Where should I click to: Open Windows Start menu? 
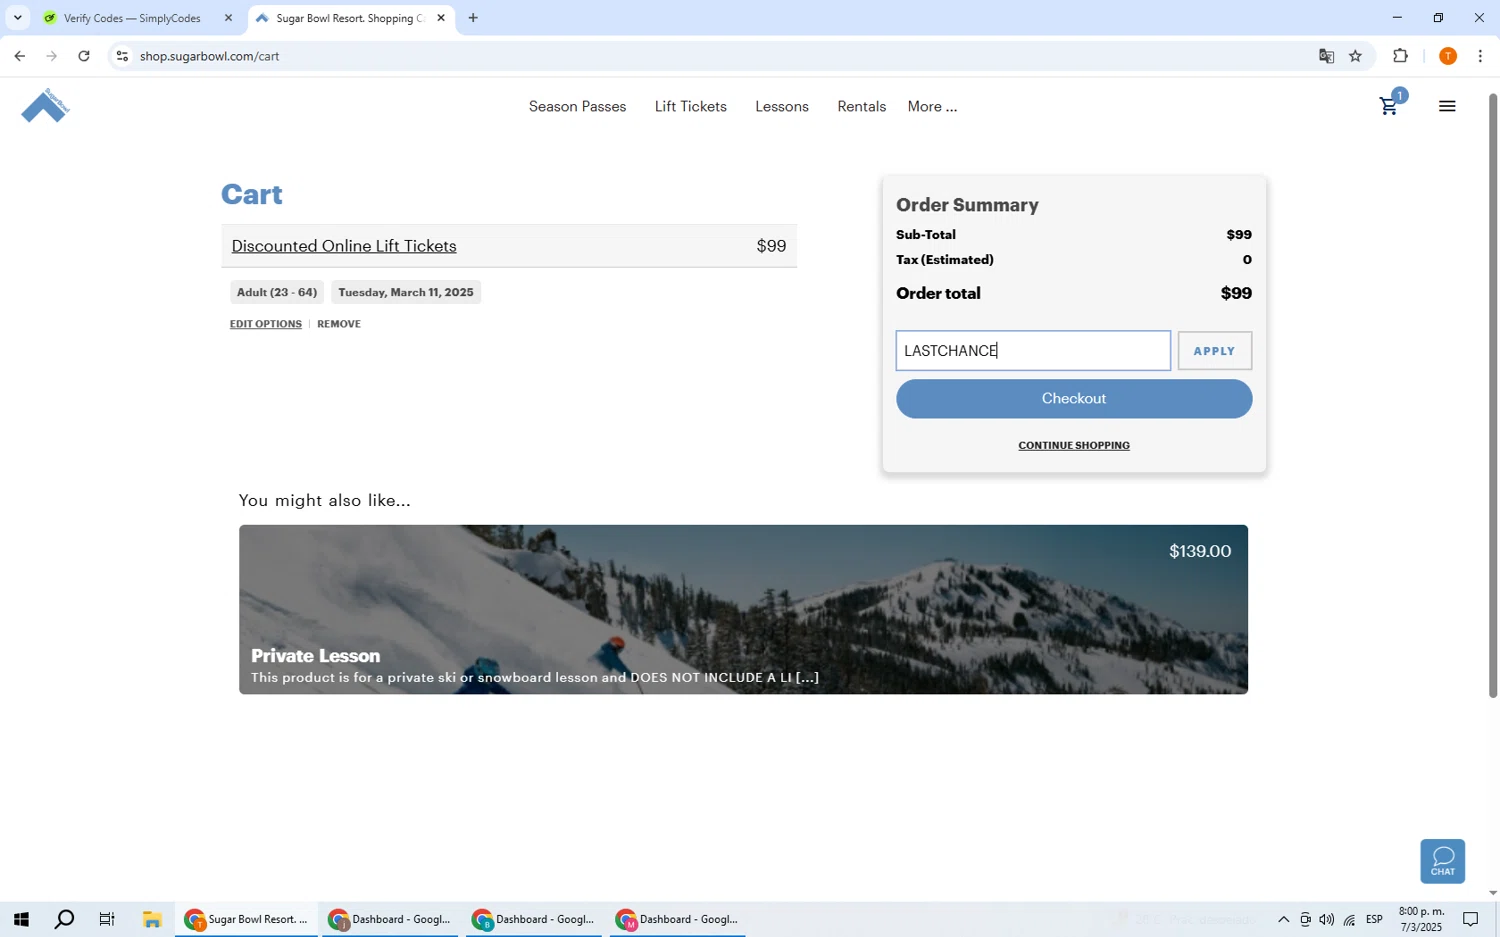(x=21, y=919)
